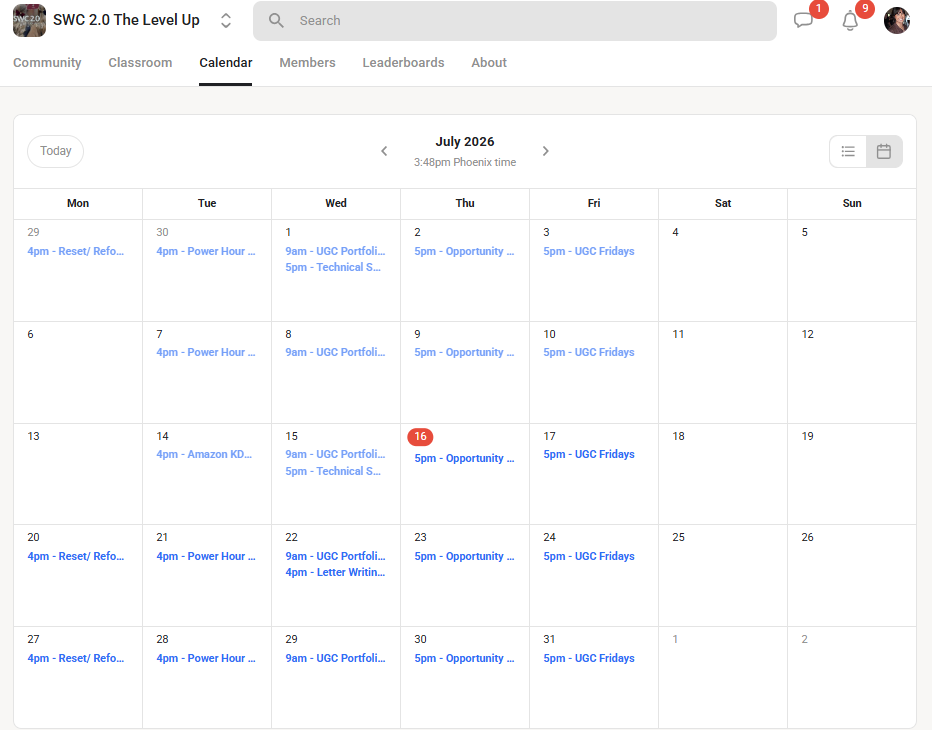The image size is (932, 730).
Task: Open July 15 9am UGC Portfolio event
Action: tap(335, 454)
